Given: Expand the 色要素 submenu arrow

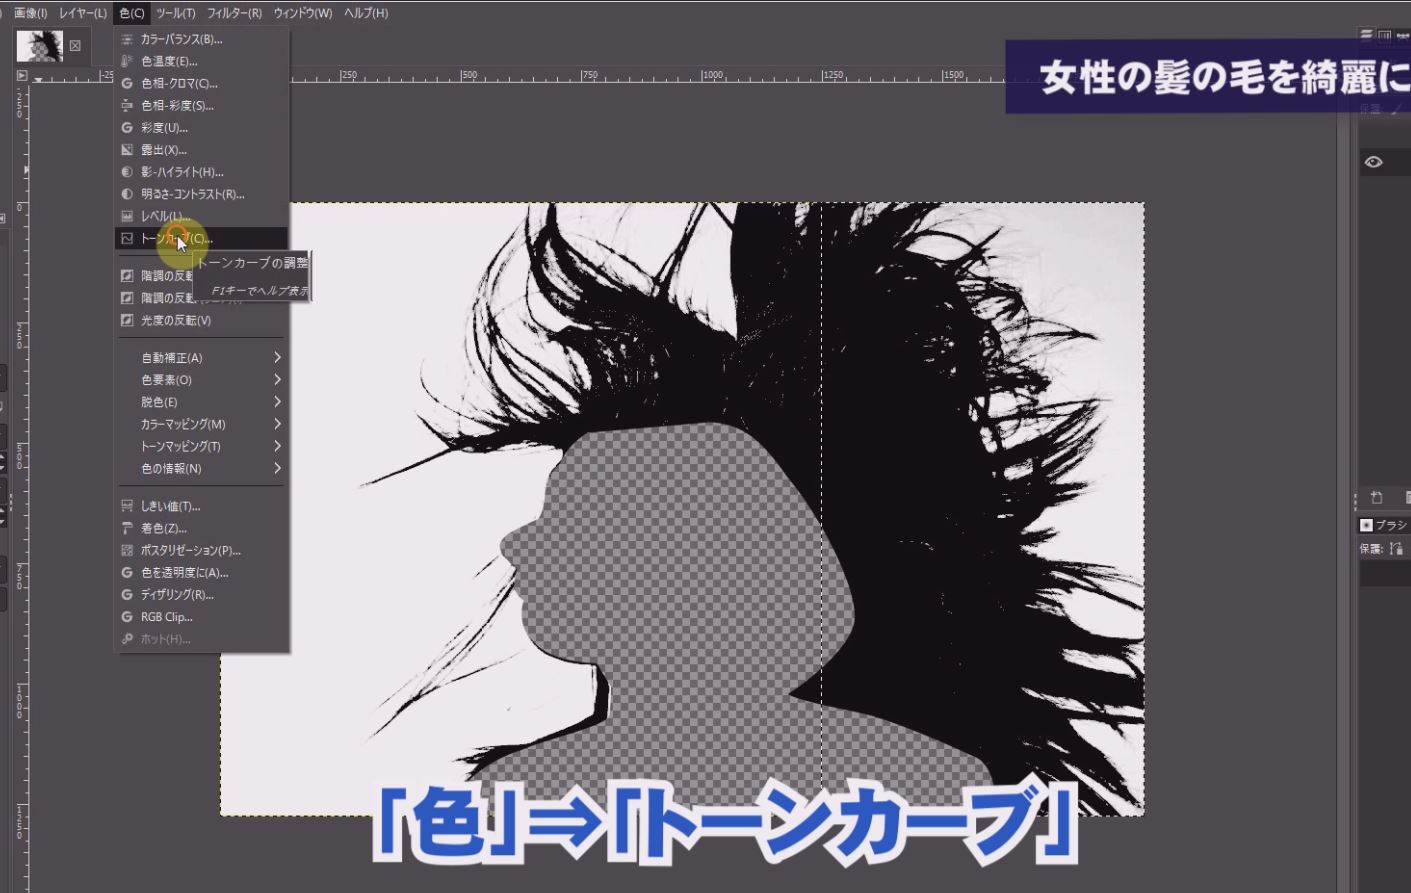Looking at the screenshot, I should point(277,380).
